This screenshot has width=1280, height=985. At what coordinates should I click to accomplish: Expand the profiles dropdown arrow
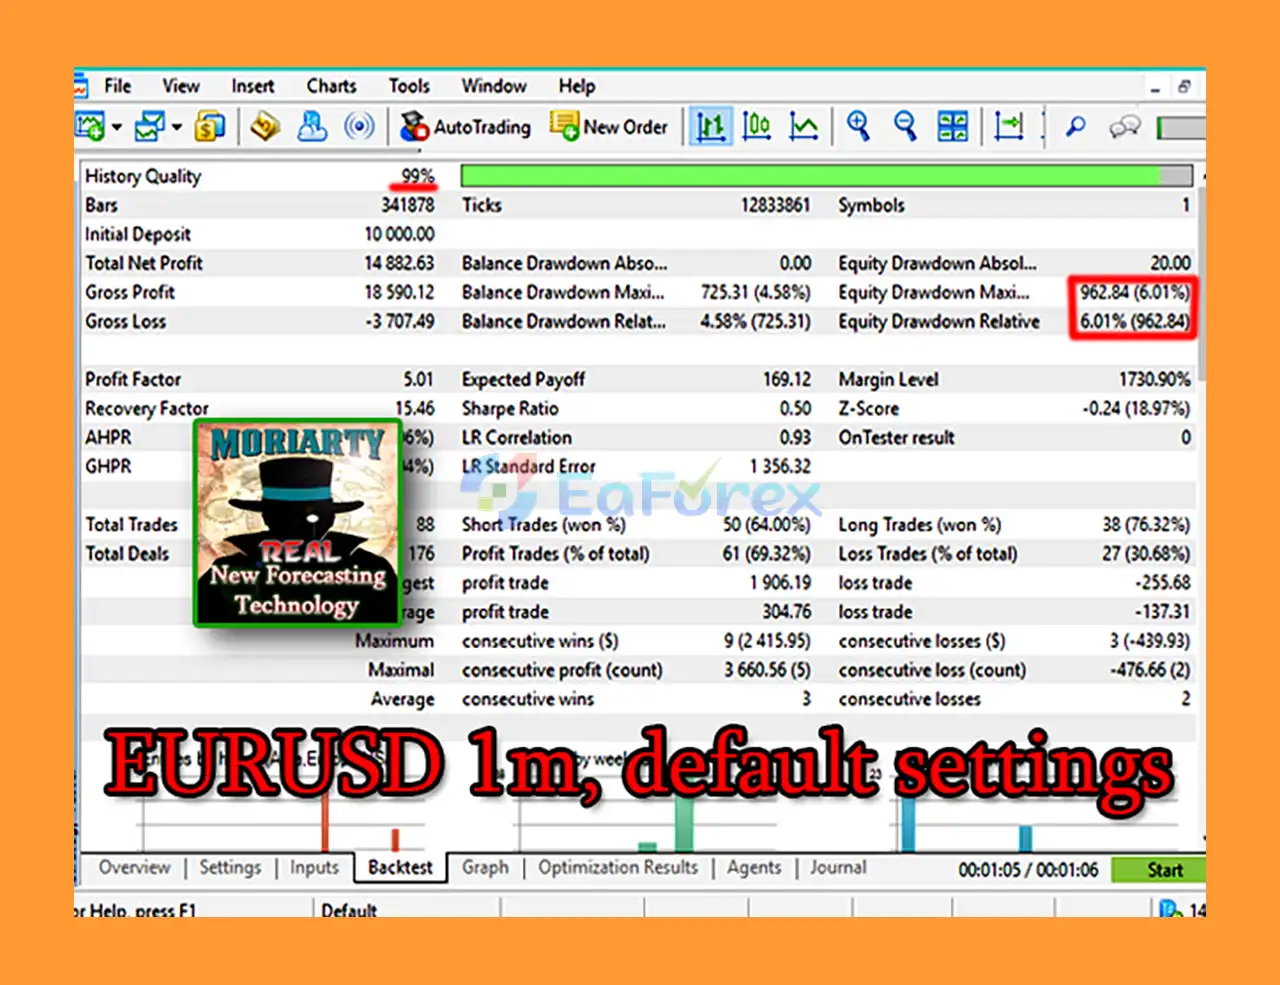click(177, 127)
